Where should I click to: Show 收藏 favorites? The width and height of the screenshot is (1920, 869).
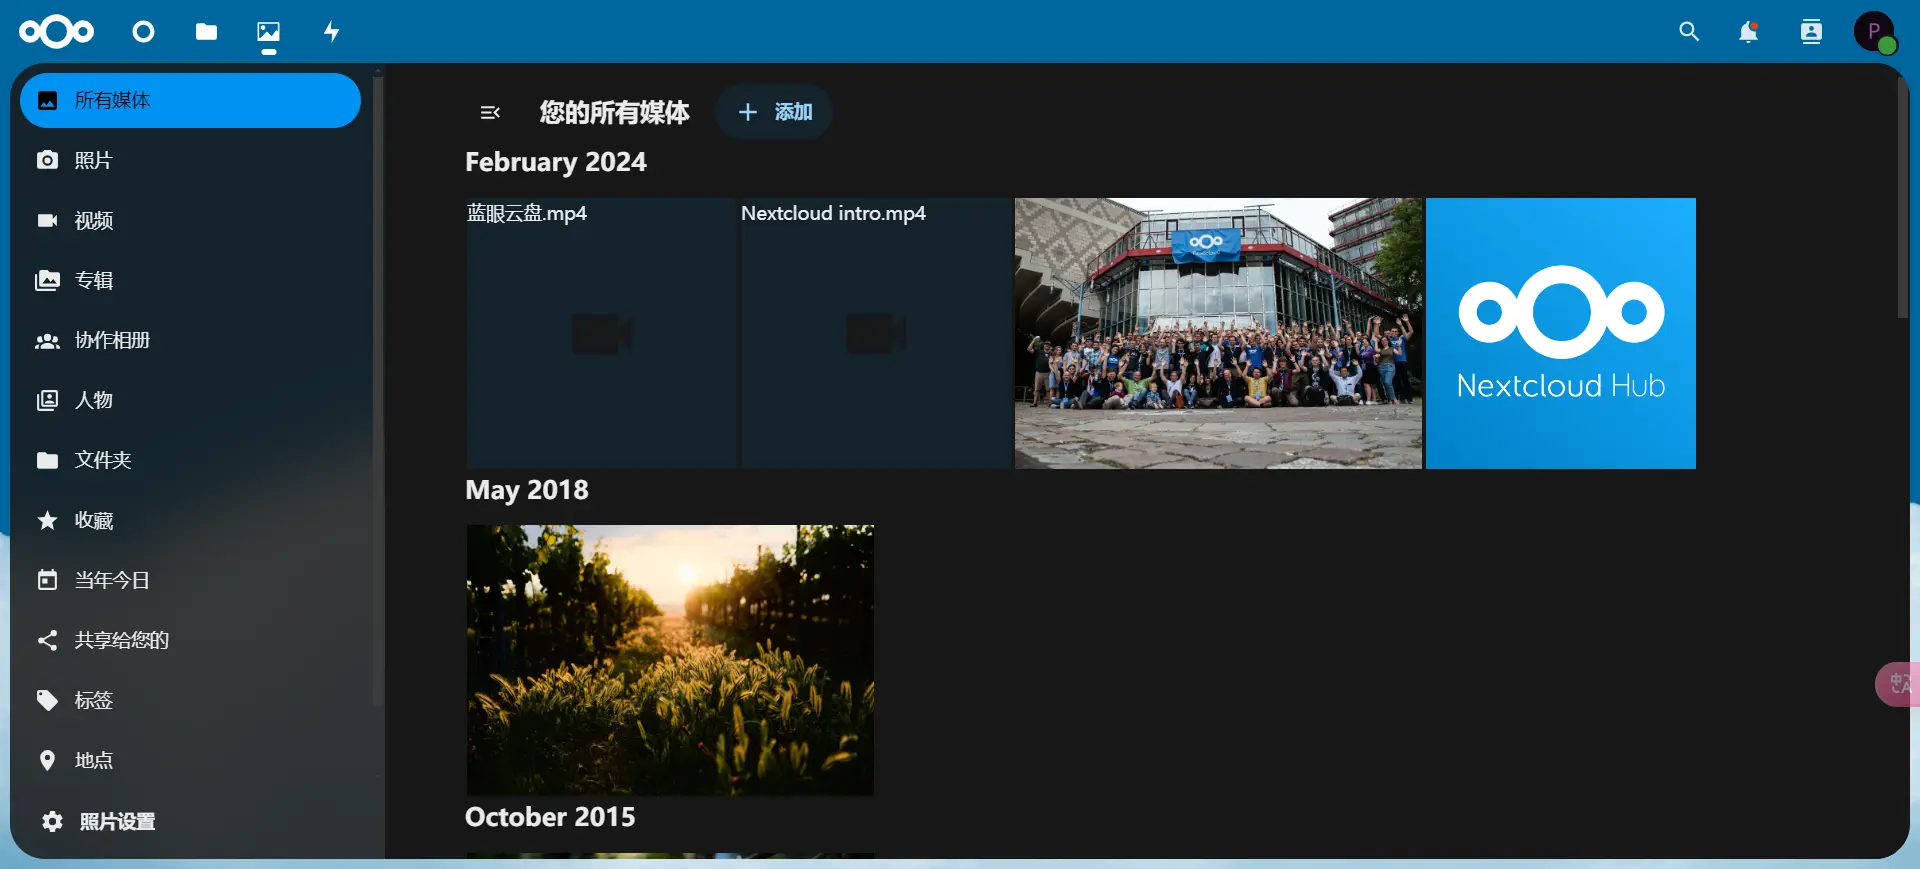(x=190, y=520)
